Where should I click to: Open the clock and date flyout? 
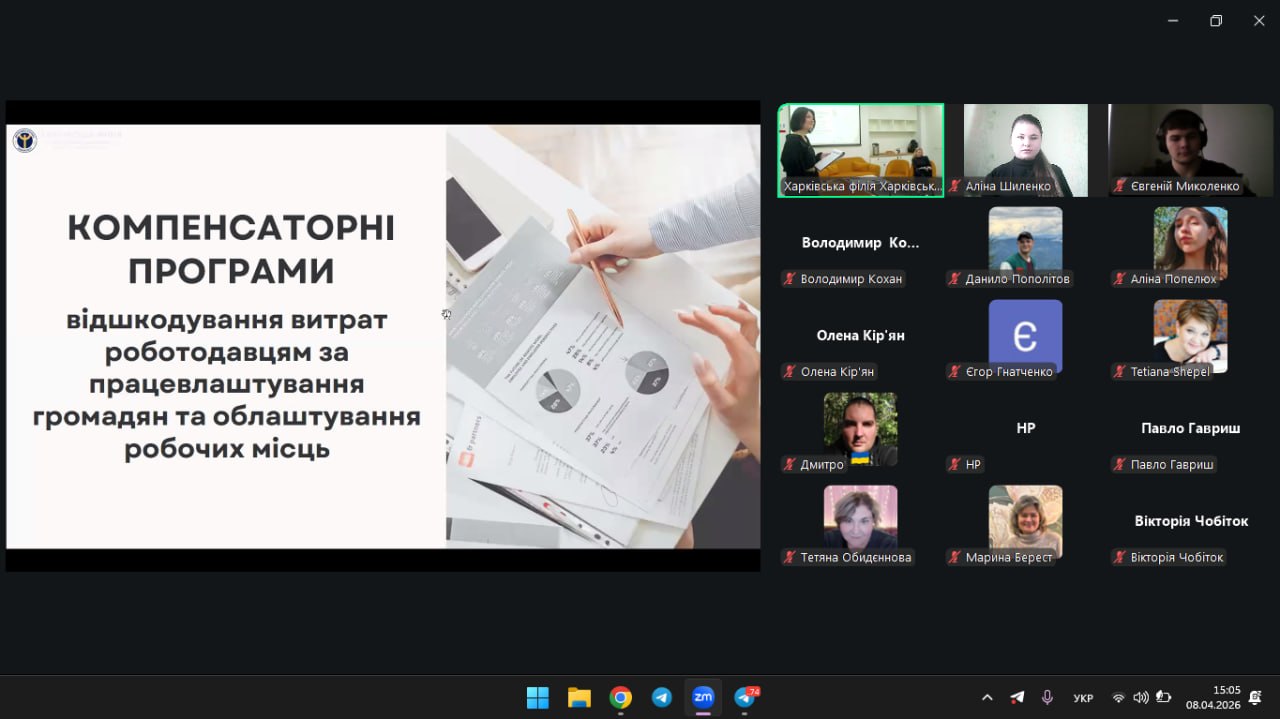tap(1213, 697)
